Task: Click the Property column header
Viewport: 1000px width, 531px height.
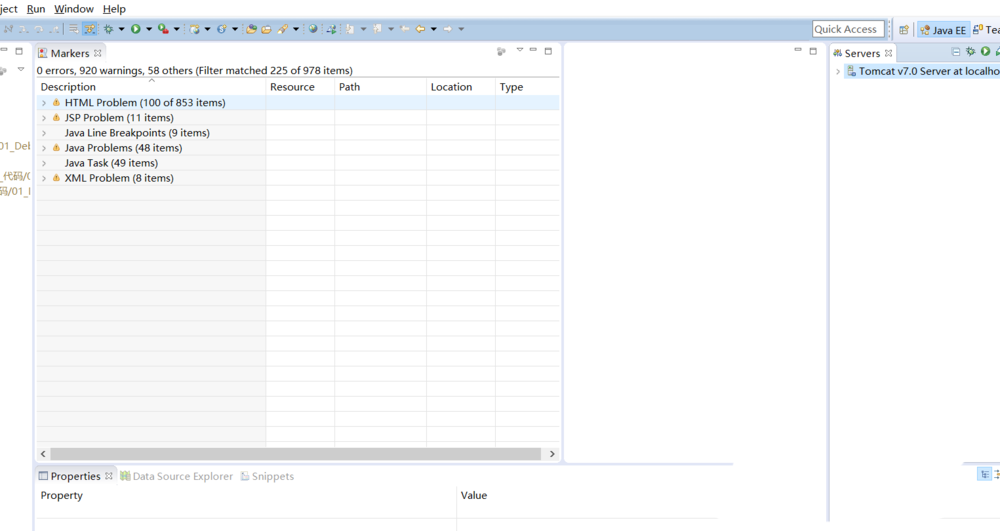Action: click(246, 495)
